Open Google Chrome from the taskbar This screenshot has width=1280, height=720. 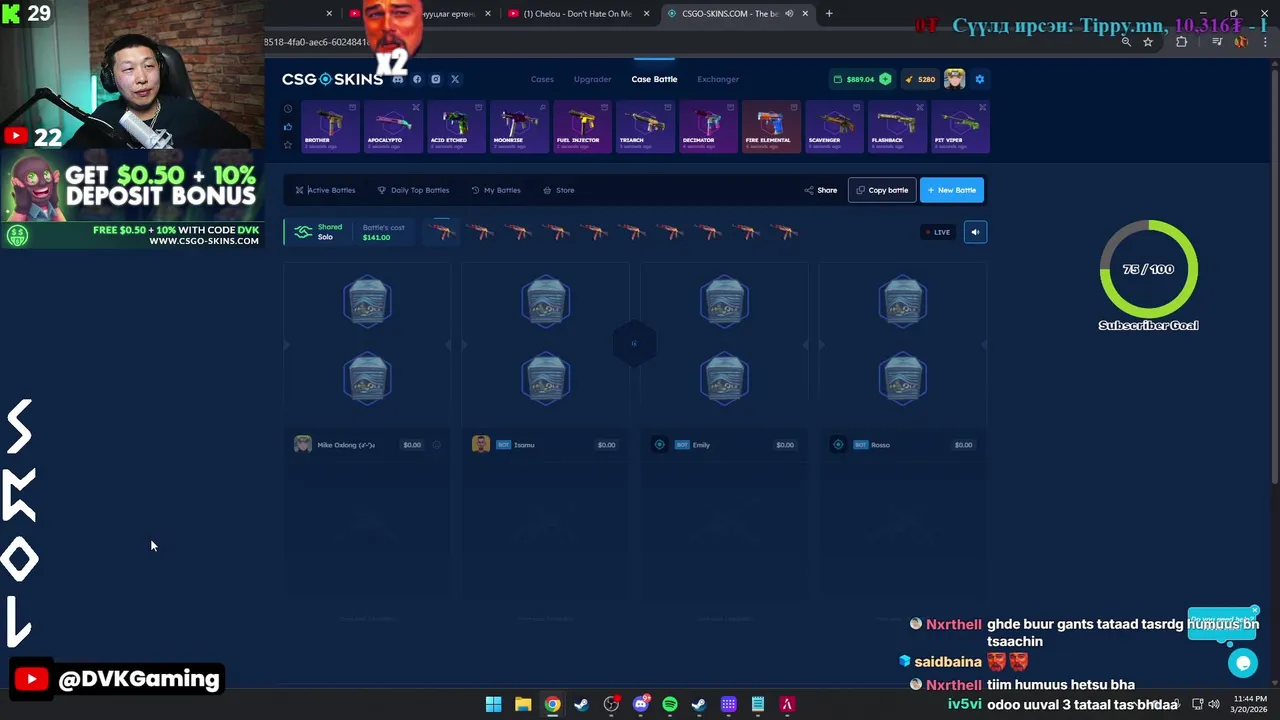tap(552, 704)
